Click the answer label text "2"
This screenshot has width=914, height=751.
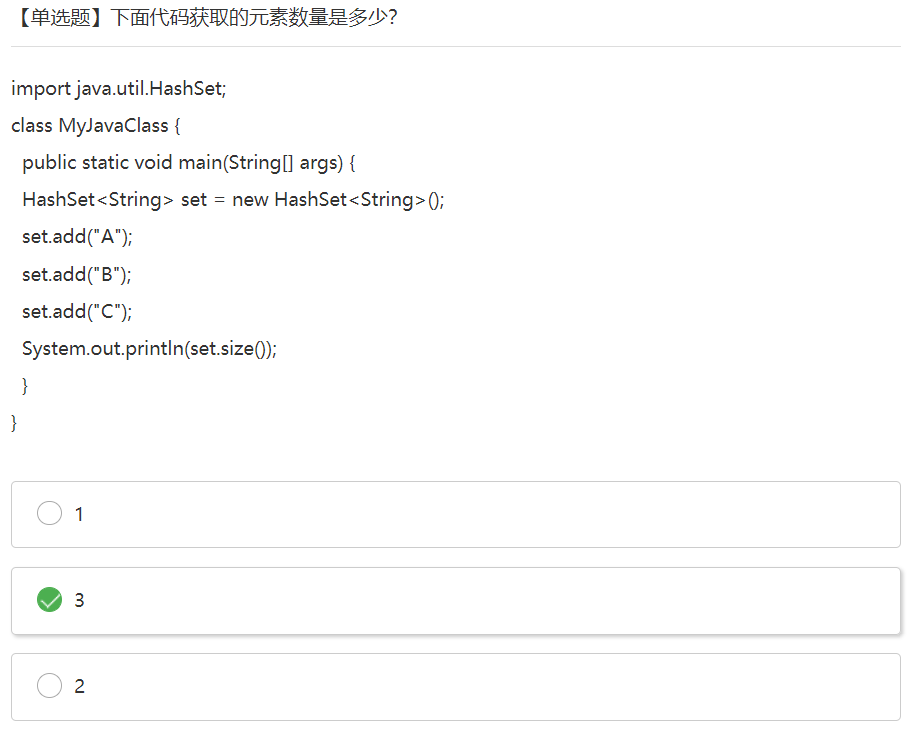(79, 686)
